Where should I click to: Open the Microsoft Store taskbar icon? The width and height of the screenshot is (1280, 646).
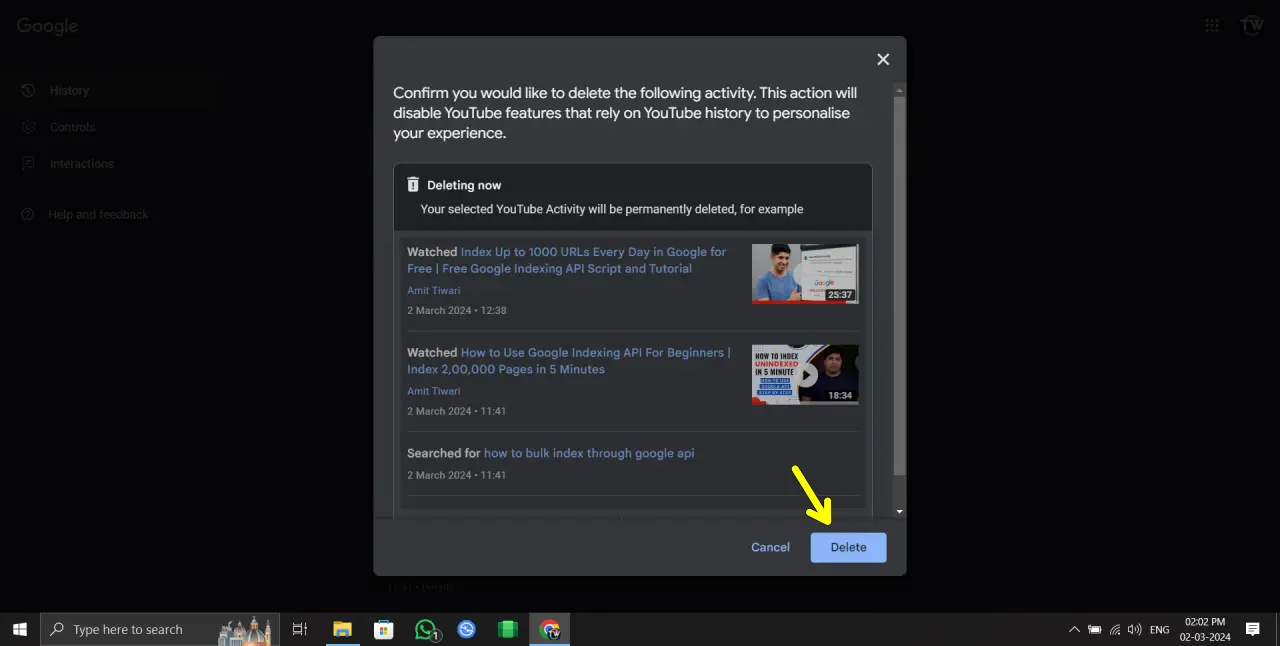pos(383,629)
